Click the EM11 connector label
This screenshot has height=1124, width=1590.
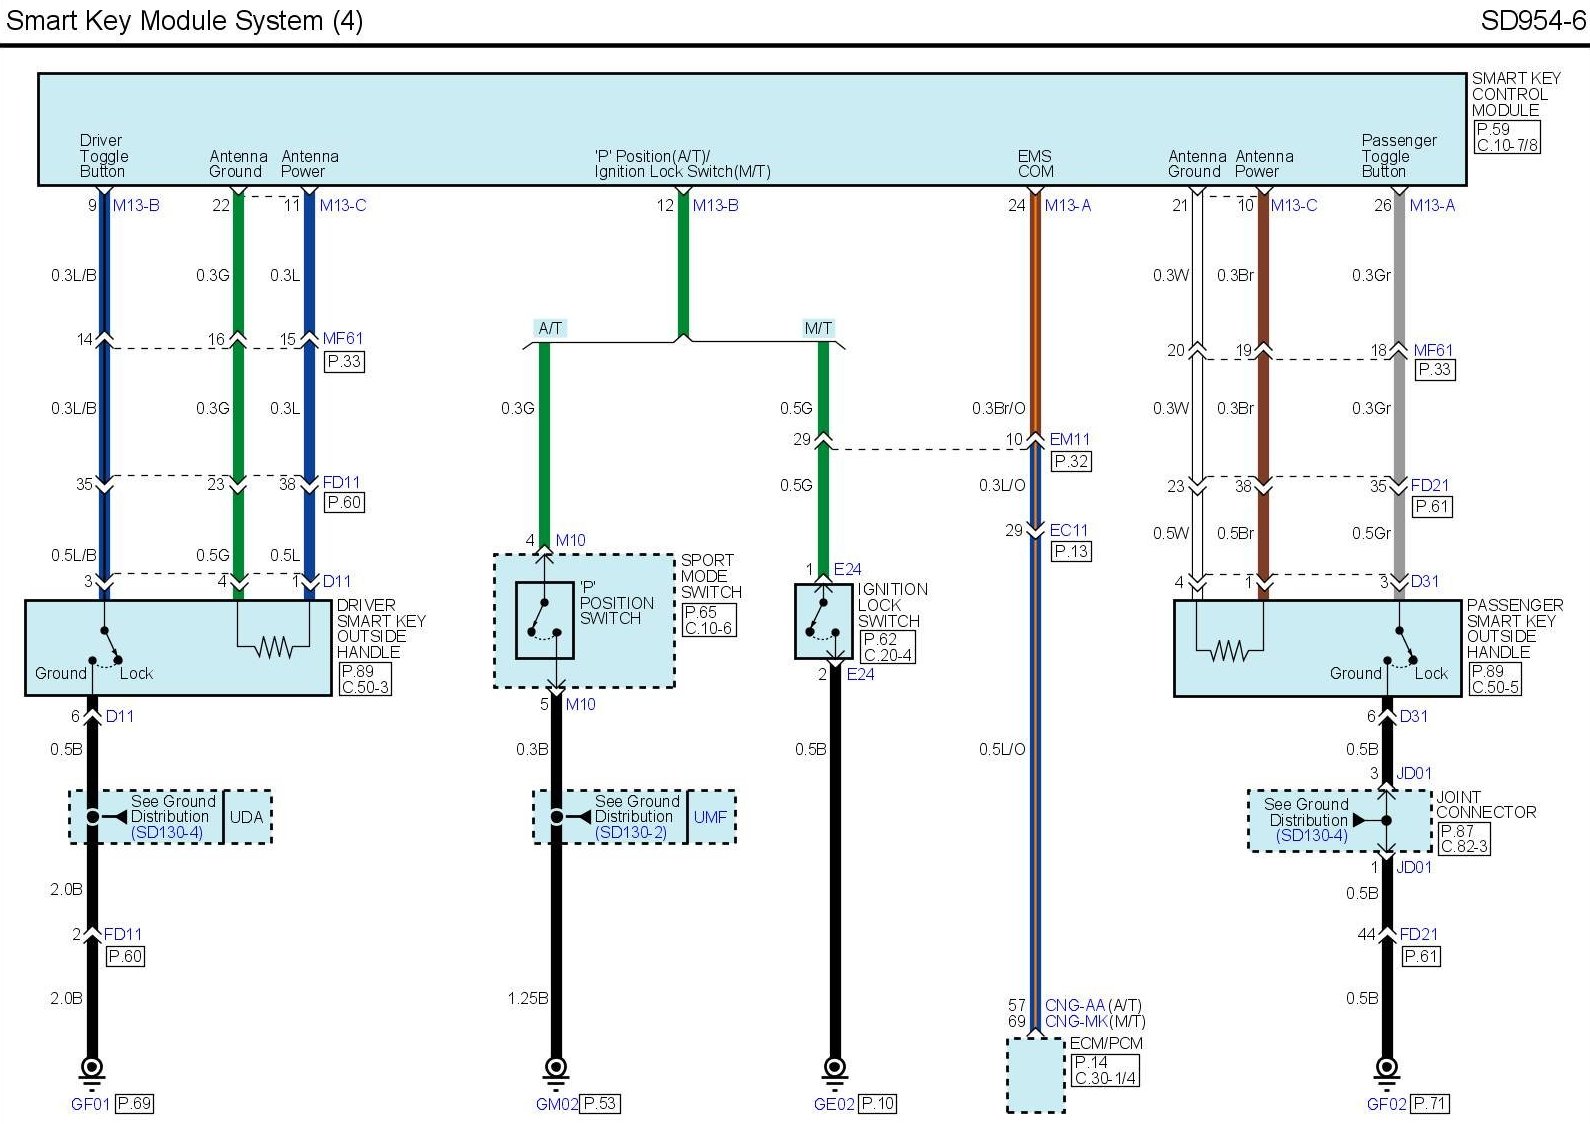pos(1069,439)
